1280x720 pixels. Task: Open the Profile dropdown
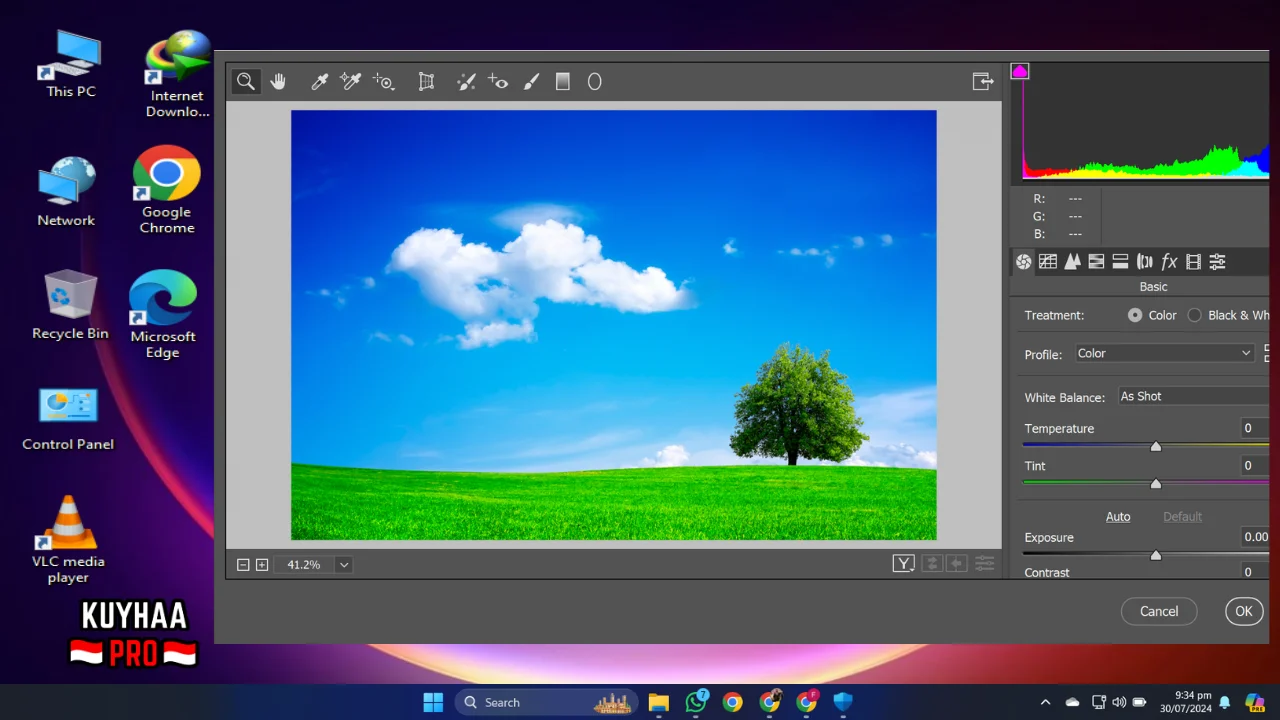(x=1164, y=353)
